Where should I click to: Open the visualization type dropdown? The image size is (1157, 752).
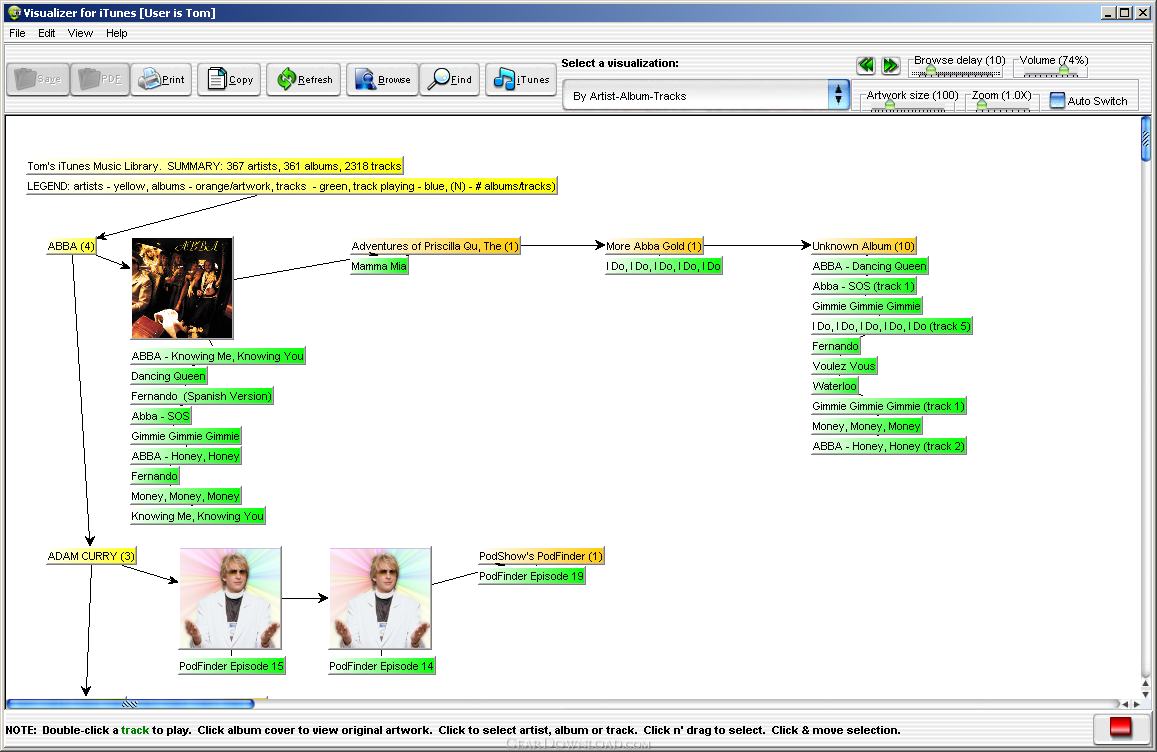pyautogui.click(x=706, y=96)
